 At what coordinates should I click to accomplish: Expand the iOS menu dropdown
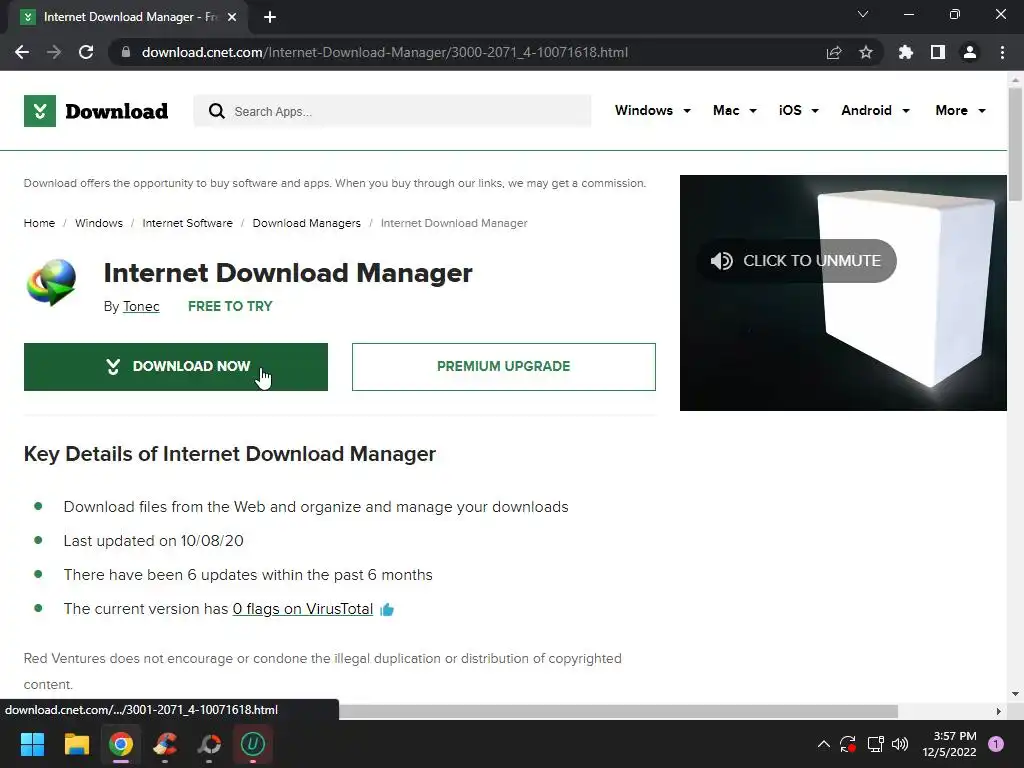coord(799,110)
